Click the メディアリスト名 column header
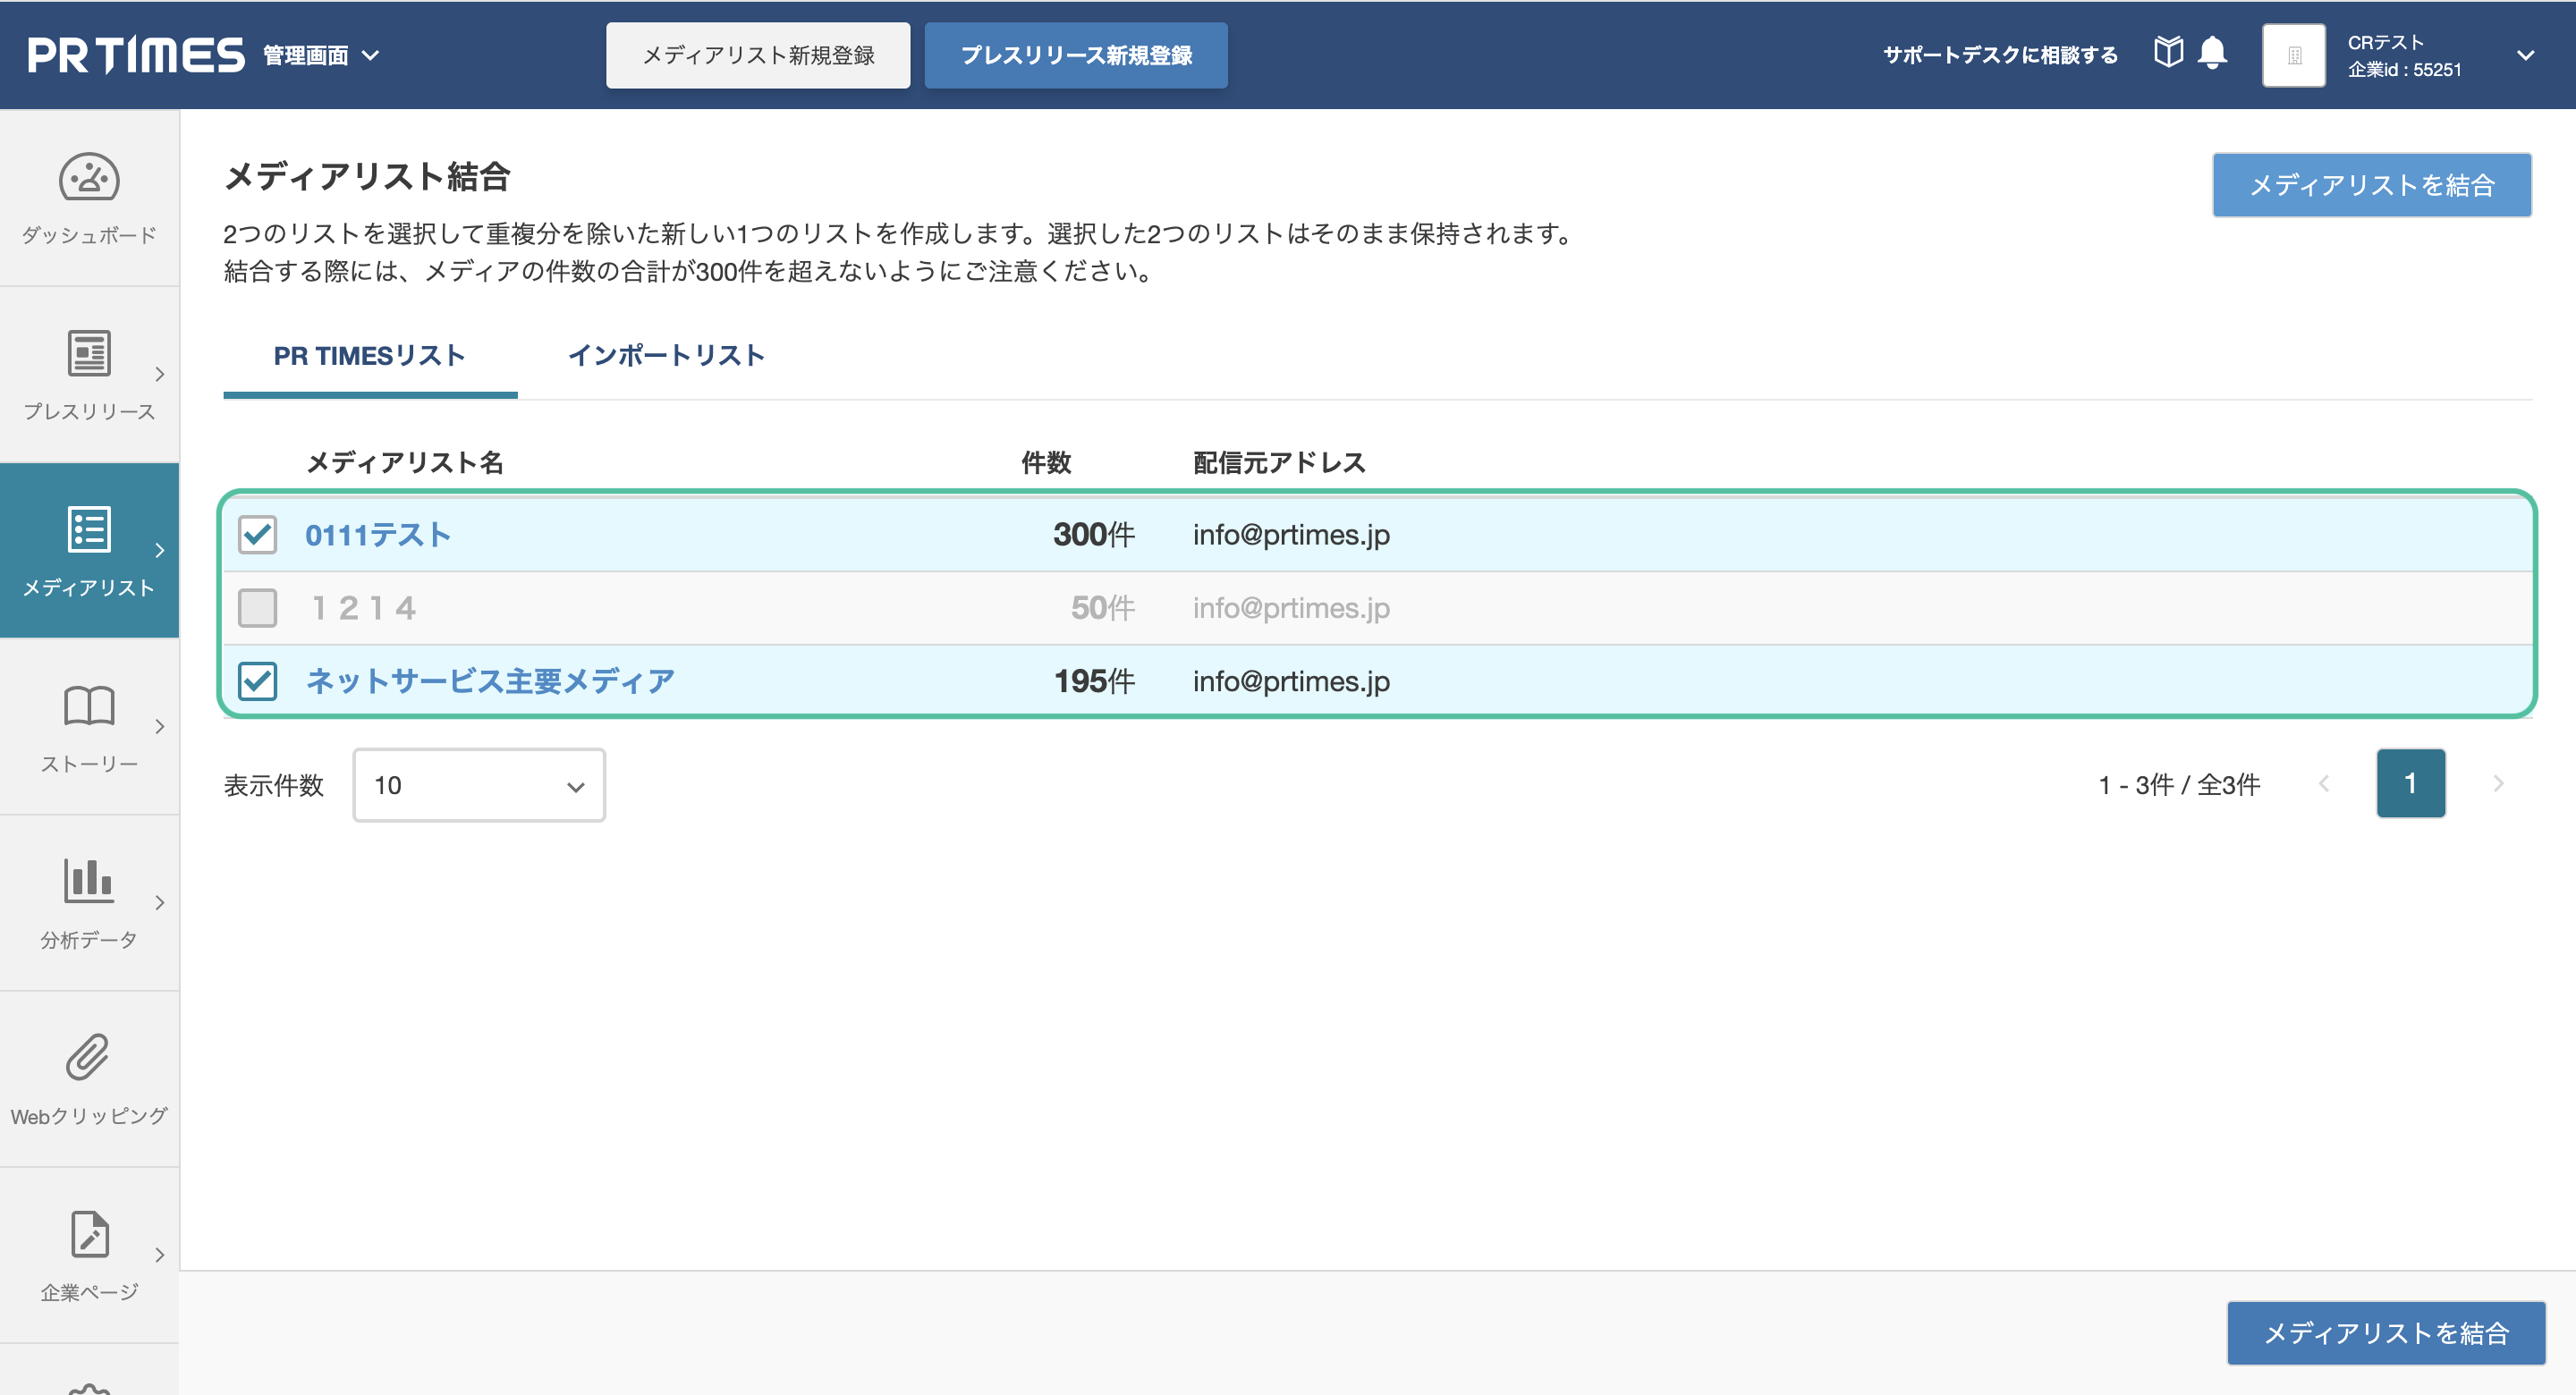 pos(404,462)
